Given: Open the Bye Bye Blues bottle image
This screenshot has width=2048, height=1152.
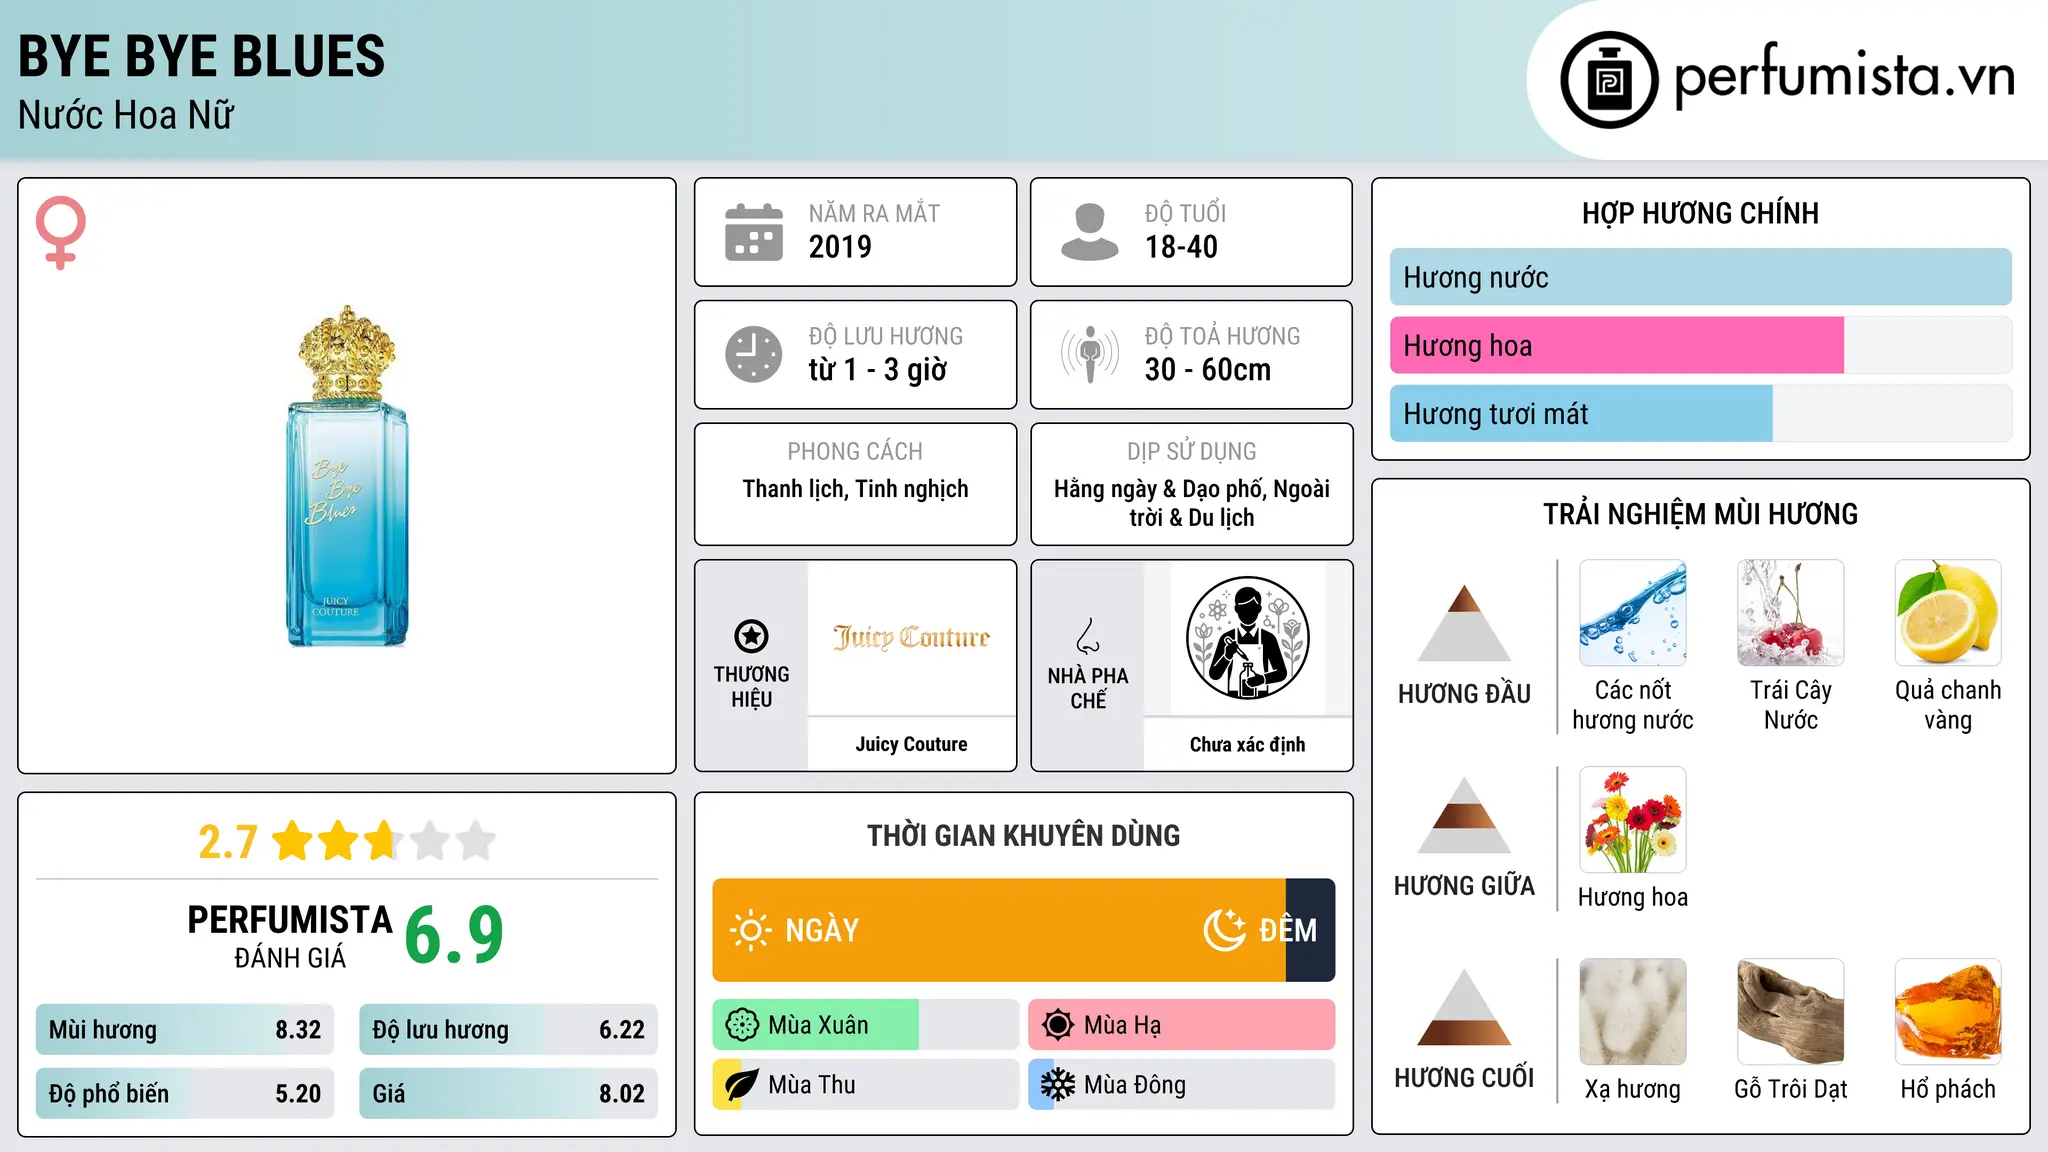Looking at the screenshot, I should pos(347,476).
